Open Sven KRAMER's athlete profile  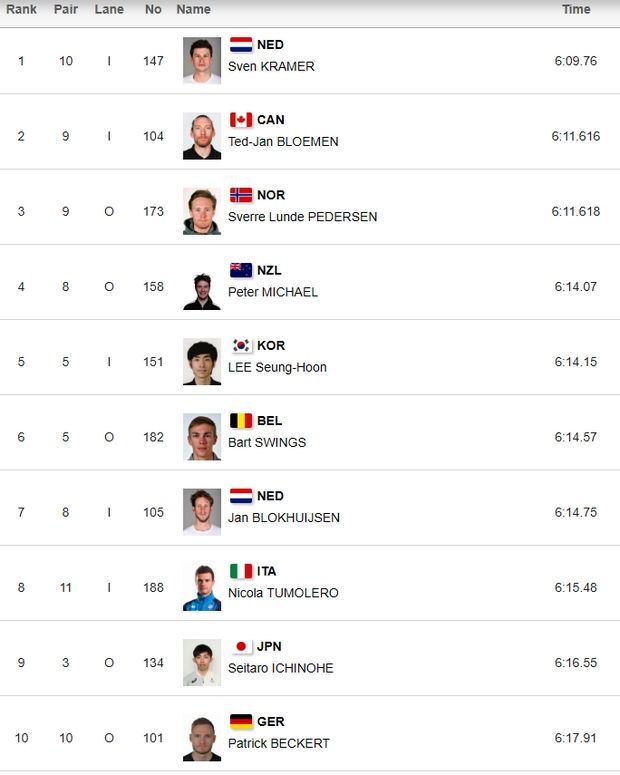tap(271, 67)
